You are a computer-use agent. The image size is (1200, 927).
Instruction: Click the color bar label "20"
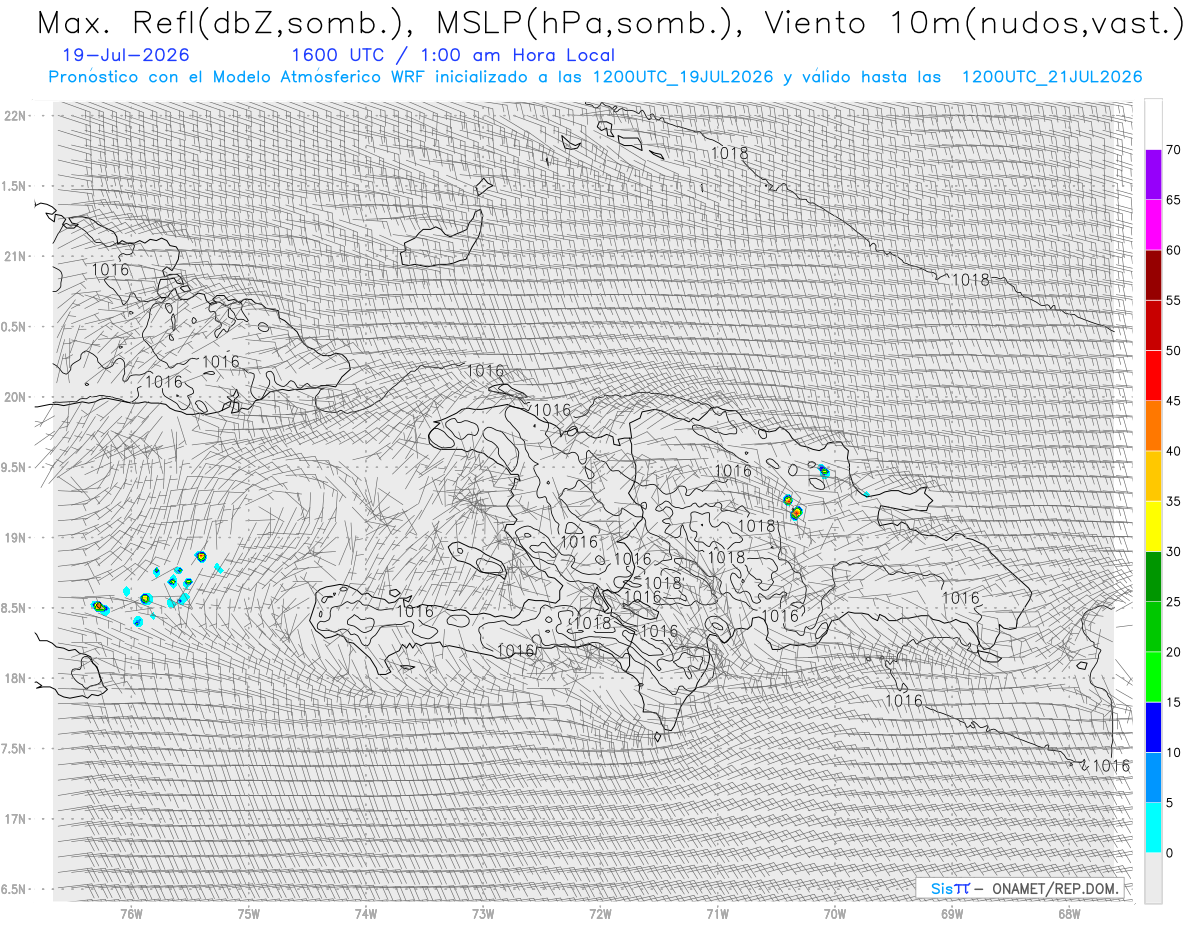click(1173, 652)
